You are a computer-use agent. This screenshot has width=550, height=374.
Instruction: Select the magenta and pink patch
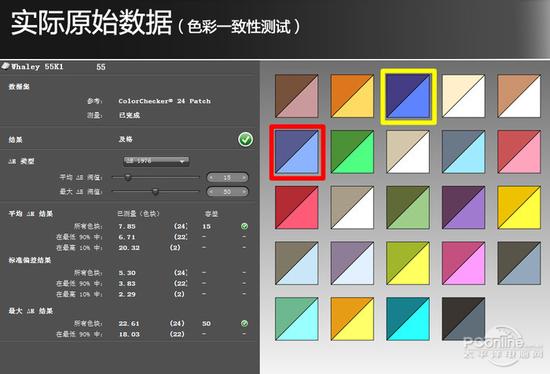click(464, 263)
